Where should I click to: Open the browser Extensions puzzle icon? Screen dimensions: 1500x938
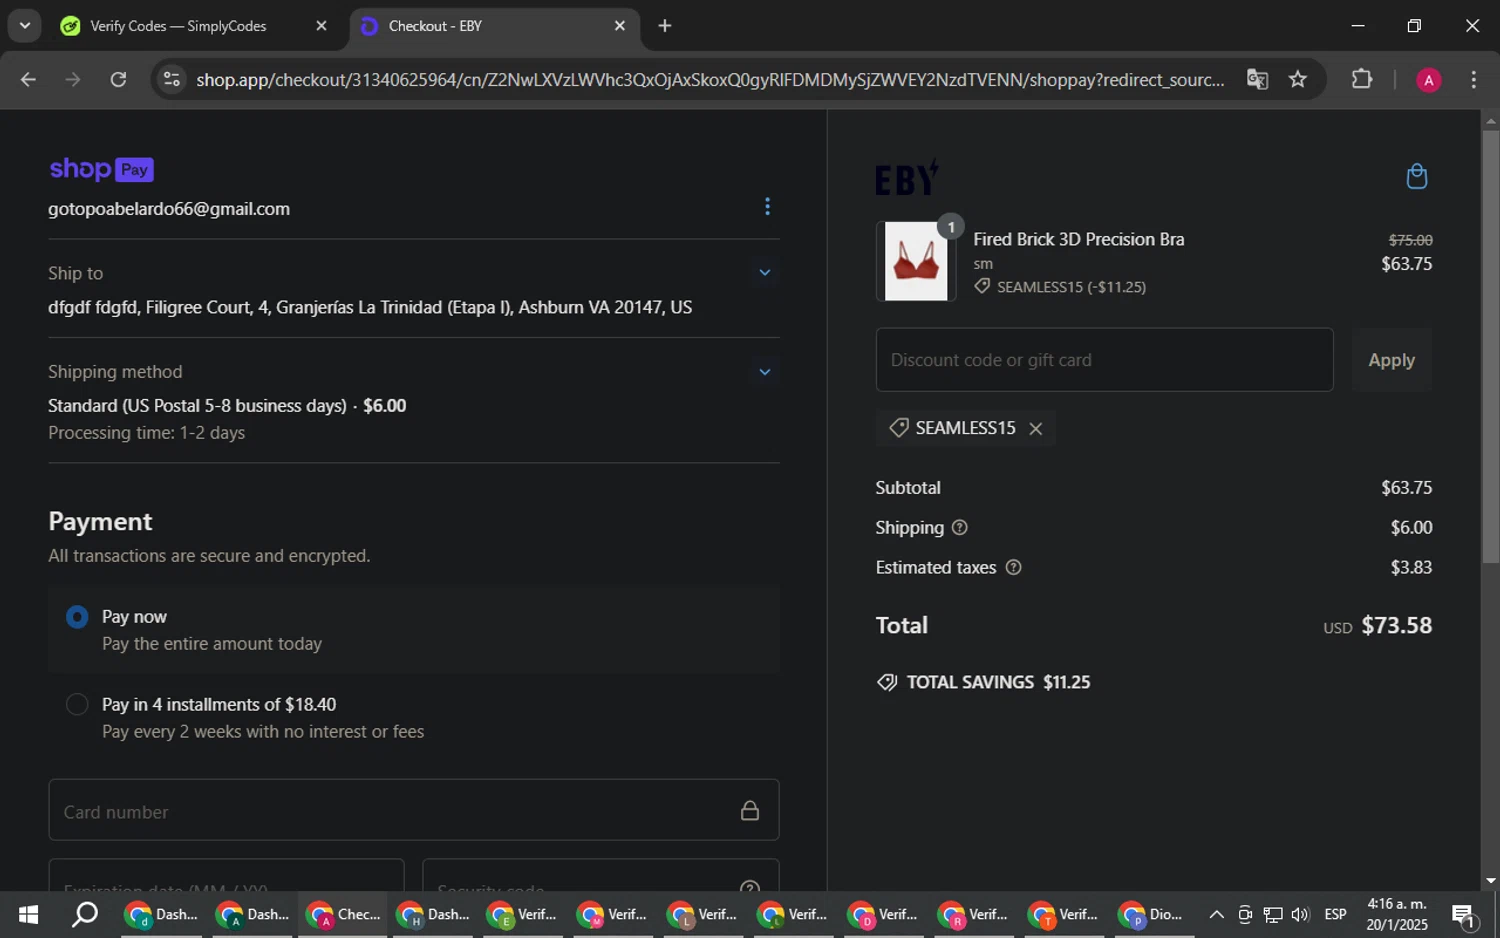(x=1362, y=79)
